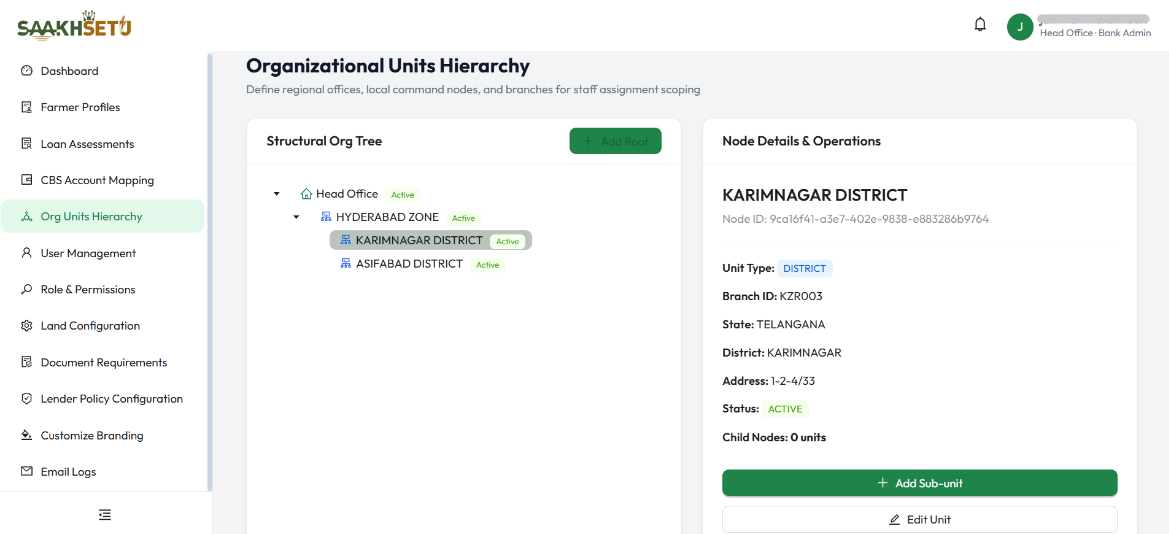This screenshot has width=1169, height=534.
Task: Click the ACTIVE status badge in details
Action: tap(786, 409)
